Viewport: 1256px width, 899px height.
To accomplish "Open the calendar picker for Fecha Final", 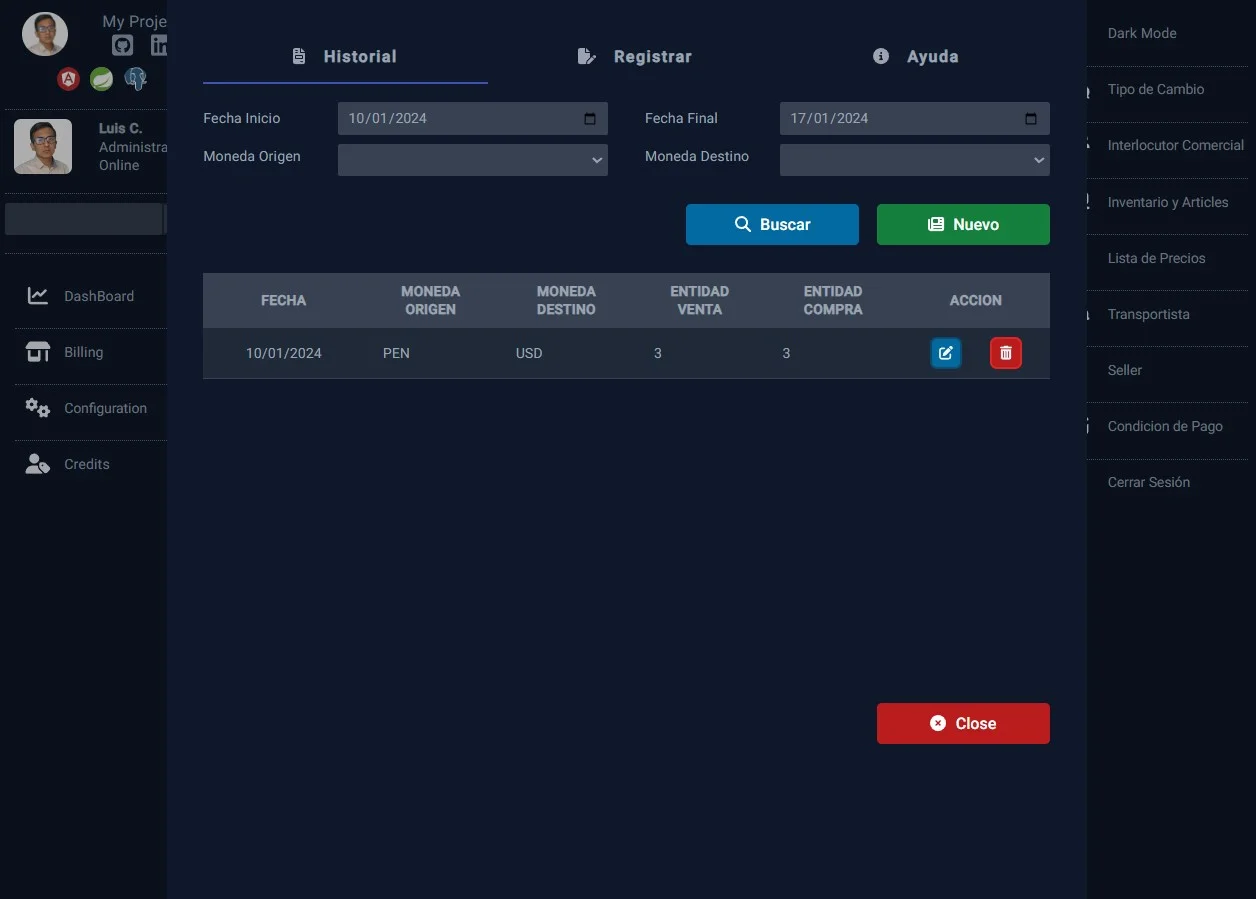I will tap(1031, 119).
